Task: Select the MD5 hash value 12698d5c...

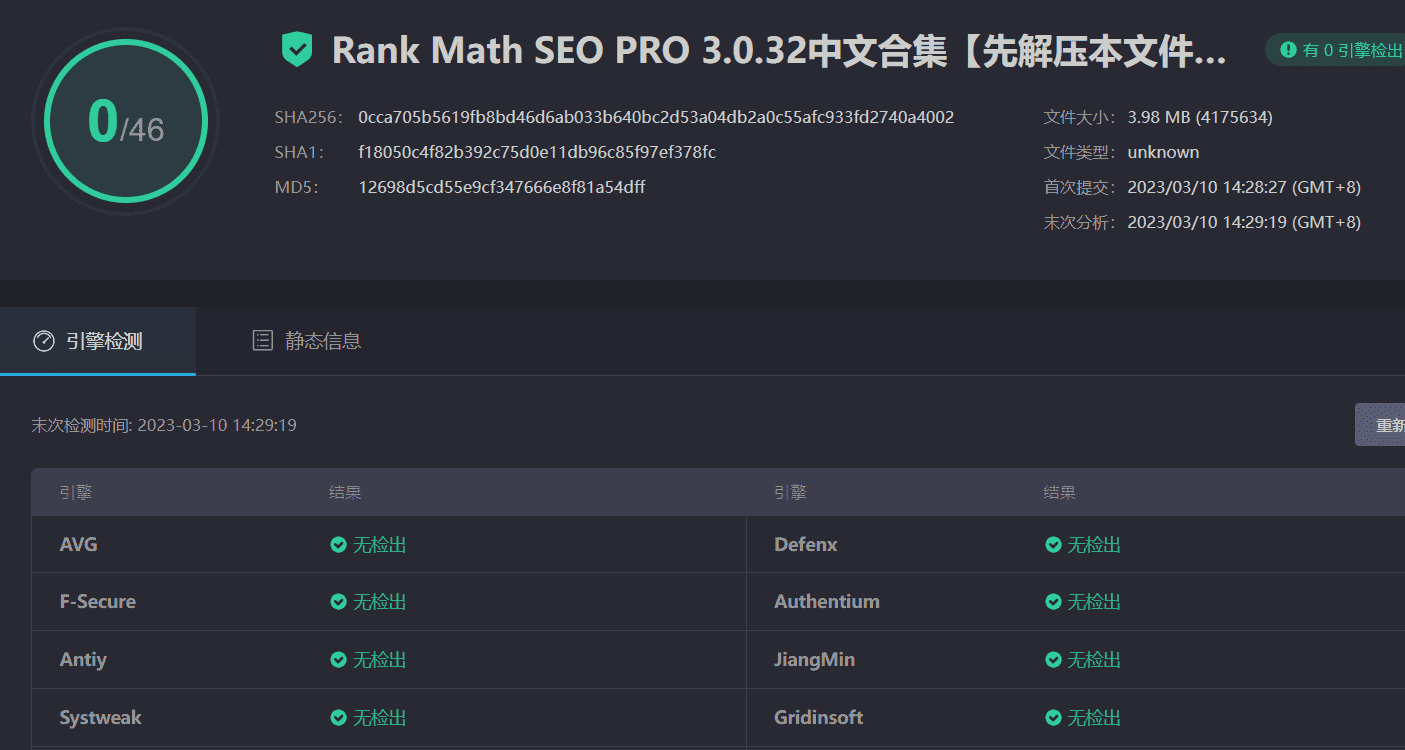Action: point(502,187)
